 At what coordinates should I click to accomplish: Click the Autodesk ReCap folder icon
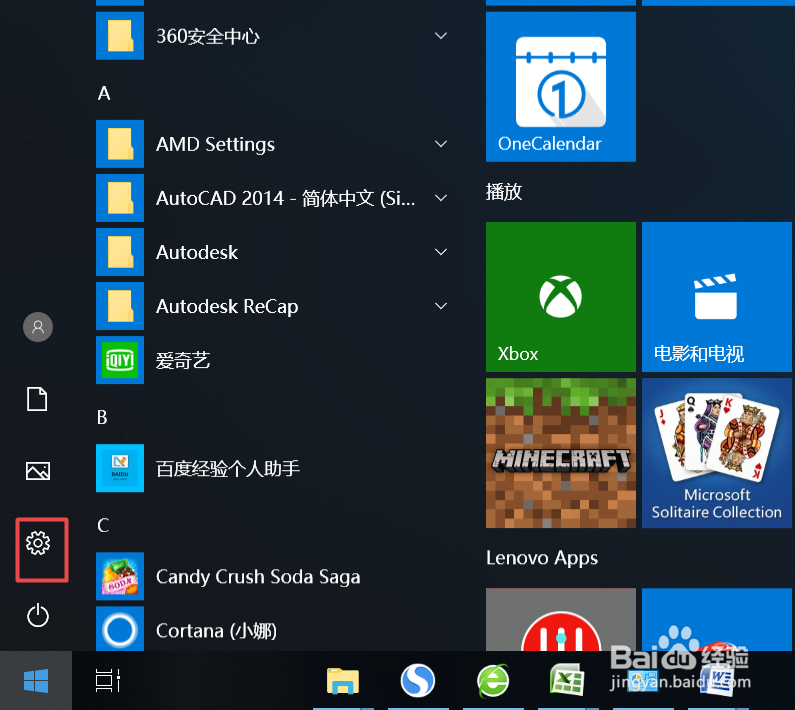[120, 306]
